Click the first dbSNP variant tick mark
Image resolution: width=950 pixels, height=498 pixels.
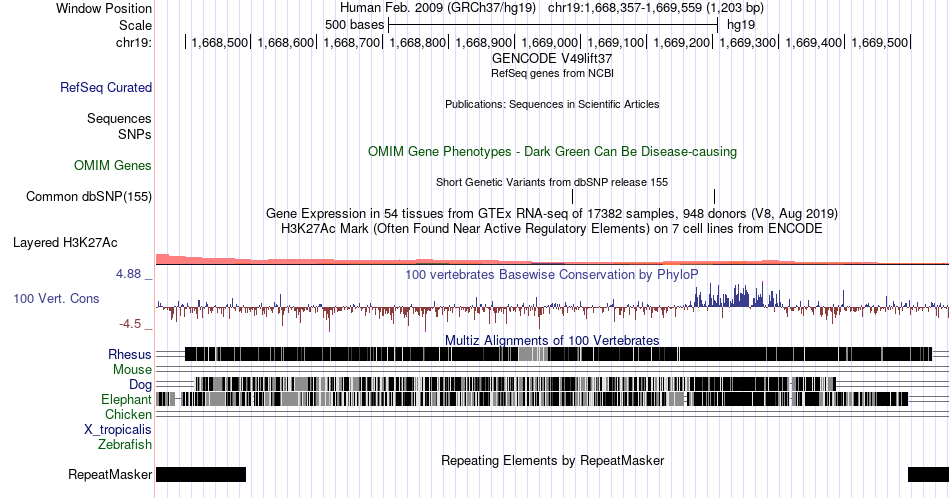573,196
